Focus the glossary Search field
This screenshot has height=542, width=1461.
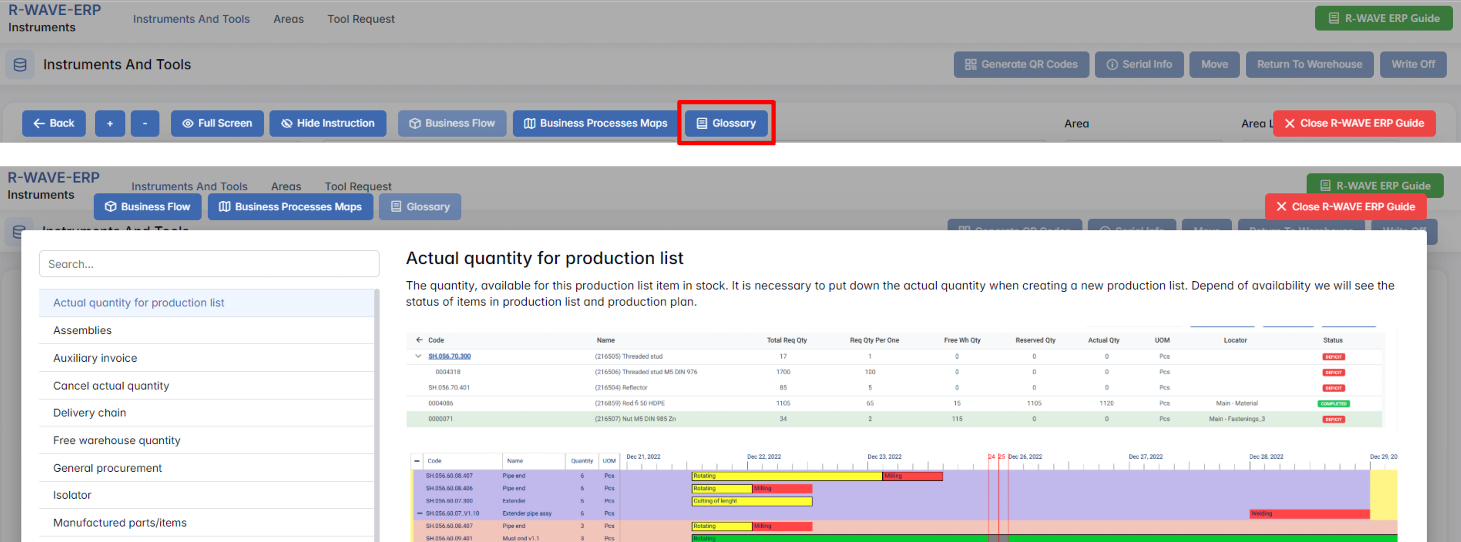click(209, 264)
